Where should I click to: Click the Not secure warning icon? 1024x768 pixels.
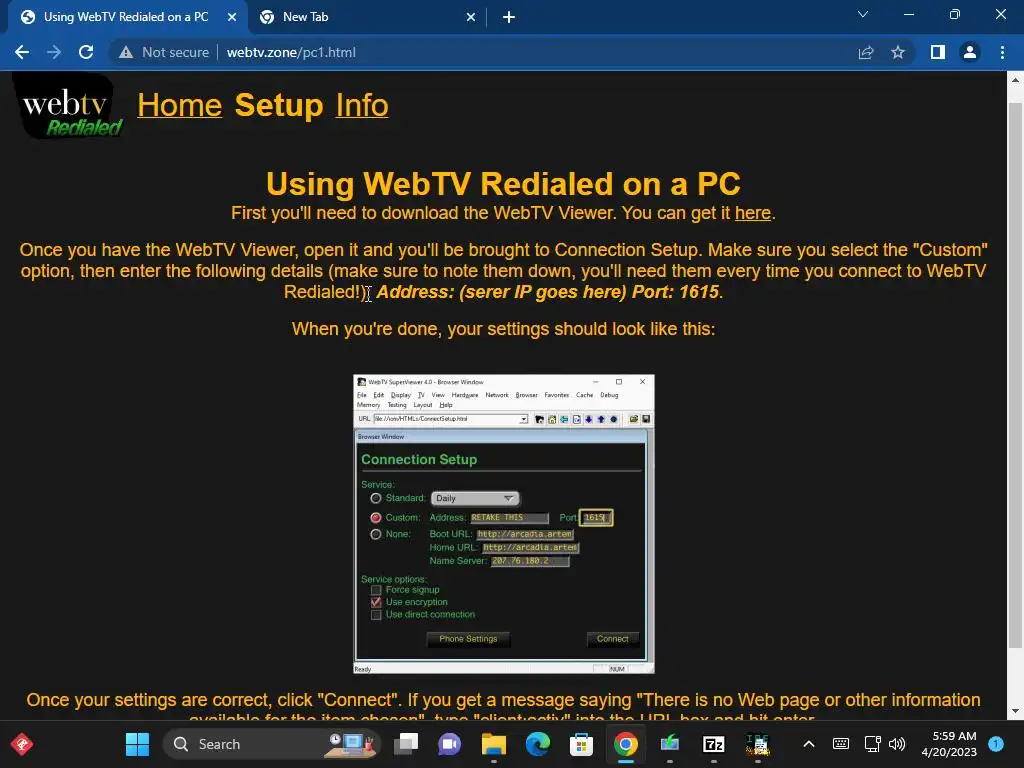coord(126,52)
